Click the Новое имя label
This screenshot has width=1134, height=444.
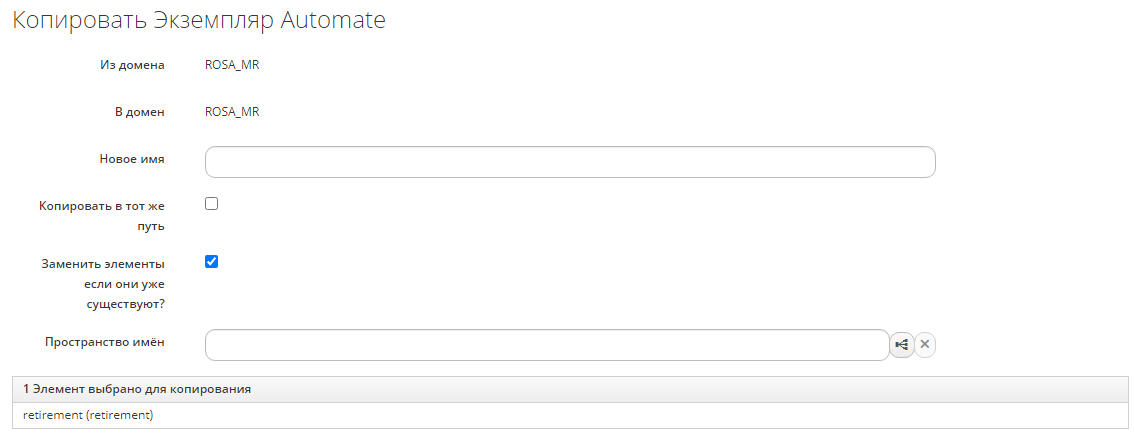[132, 158]
